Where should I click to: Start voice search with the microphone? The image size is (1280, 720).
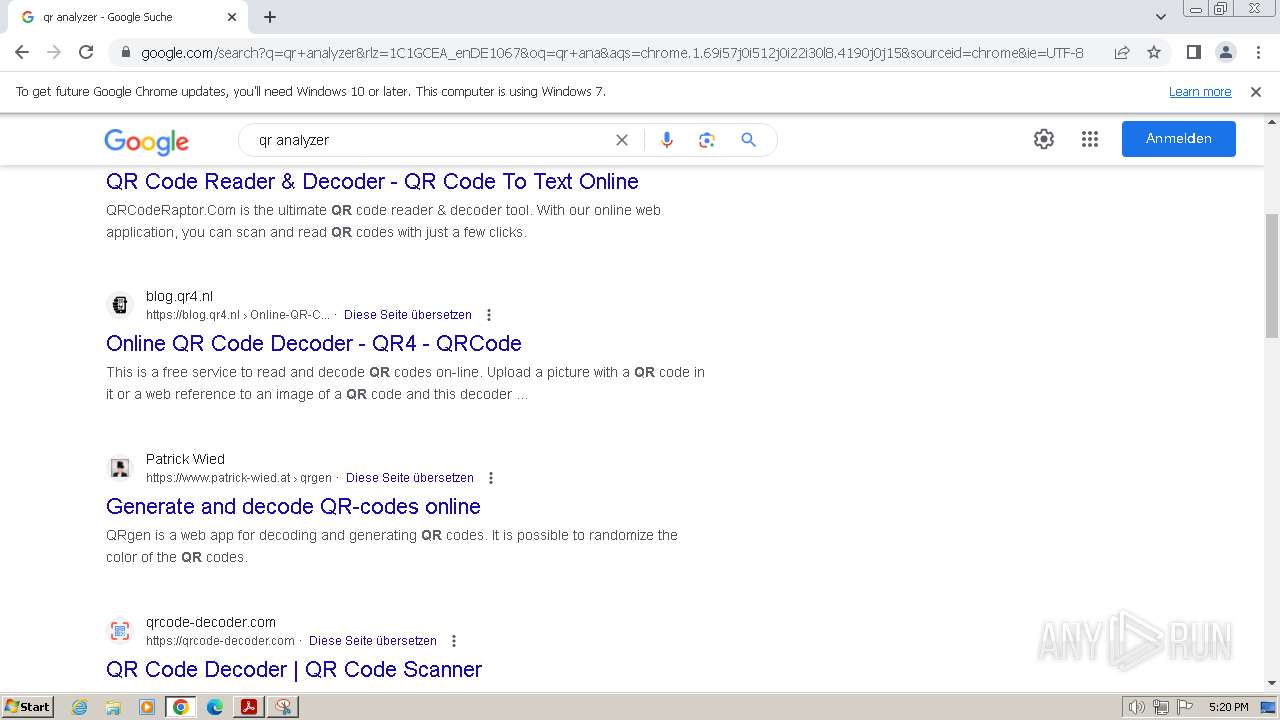pyautogui.click(x=667, y=140)
